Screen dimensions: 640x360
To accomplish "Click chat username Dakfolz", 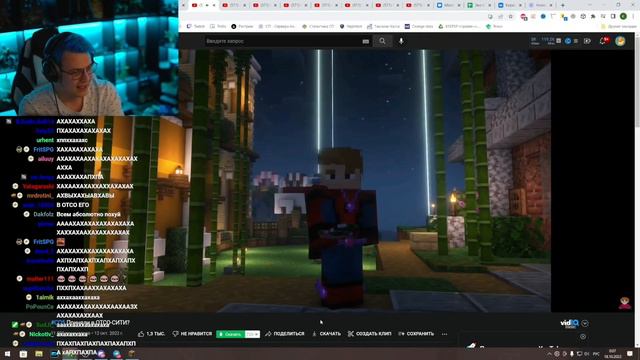I will (43, 214).
